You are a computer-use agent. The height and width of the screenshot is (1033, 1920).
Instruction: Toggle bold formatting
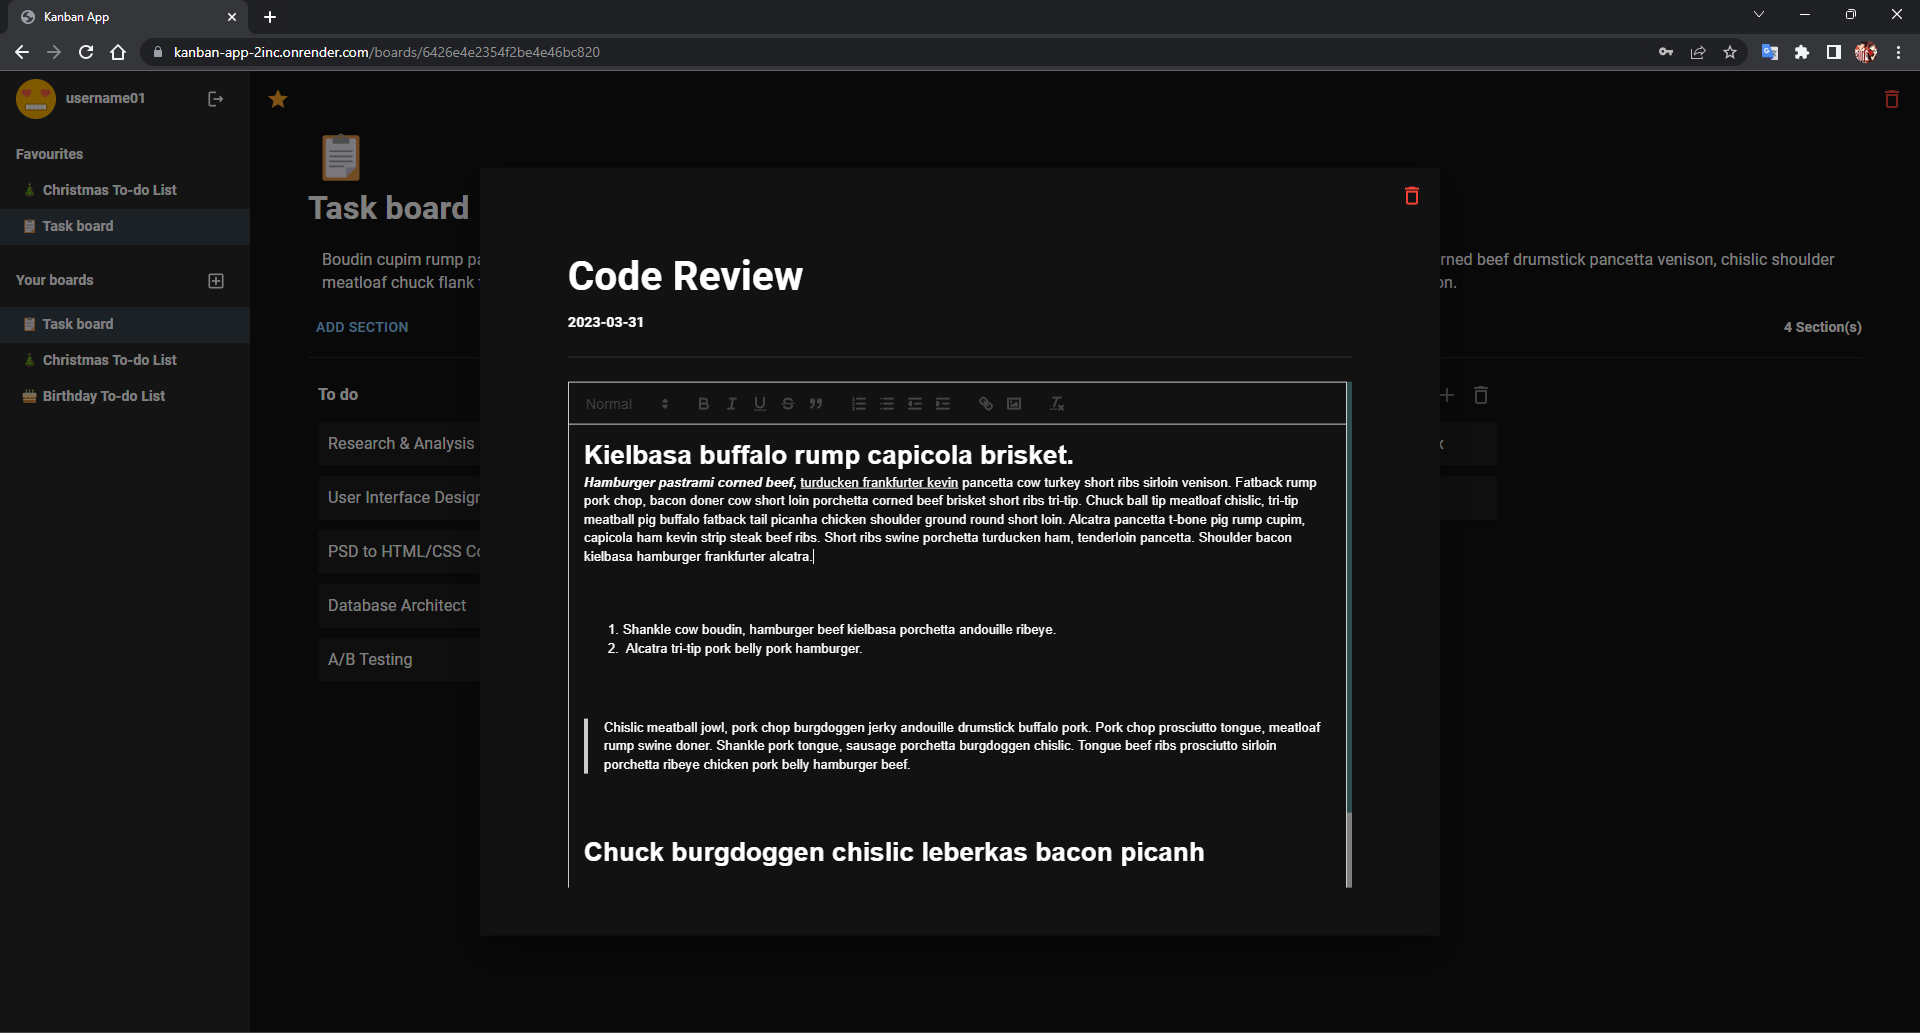[x=703, y=403]
